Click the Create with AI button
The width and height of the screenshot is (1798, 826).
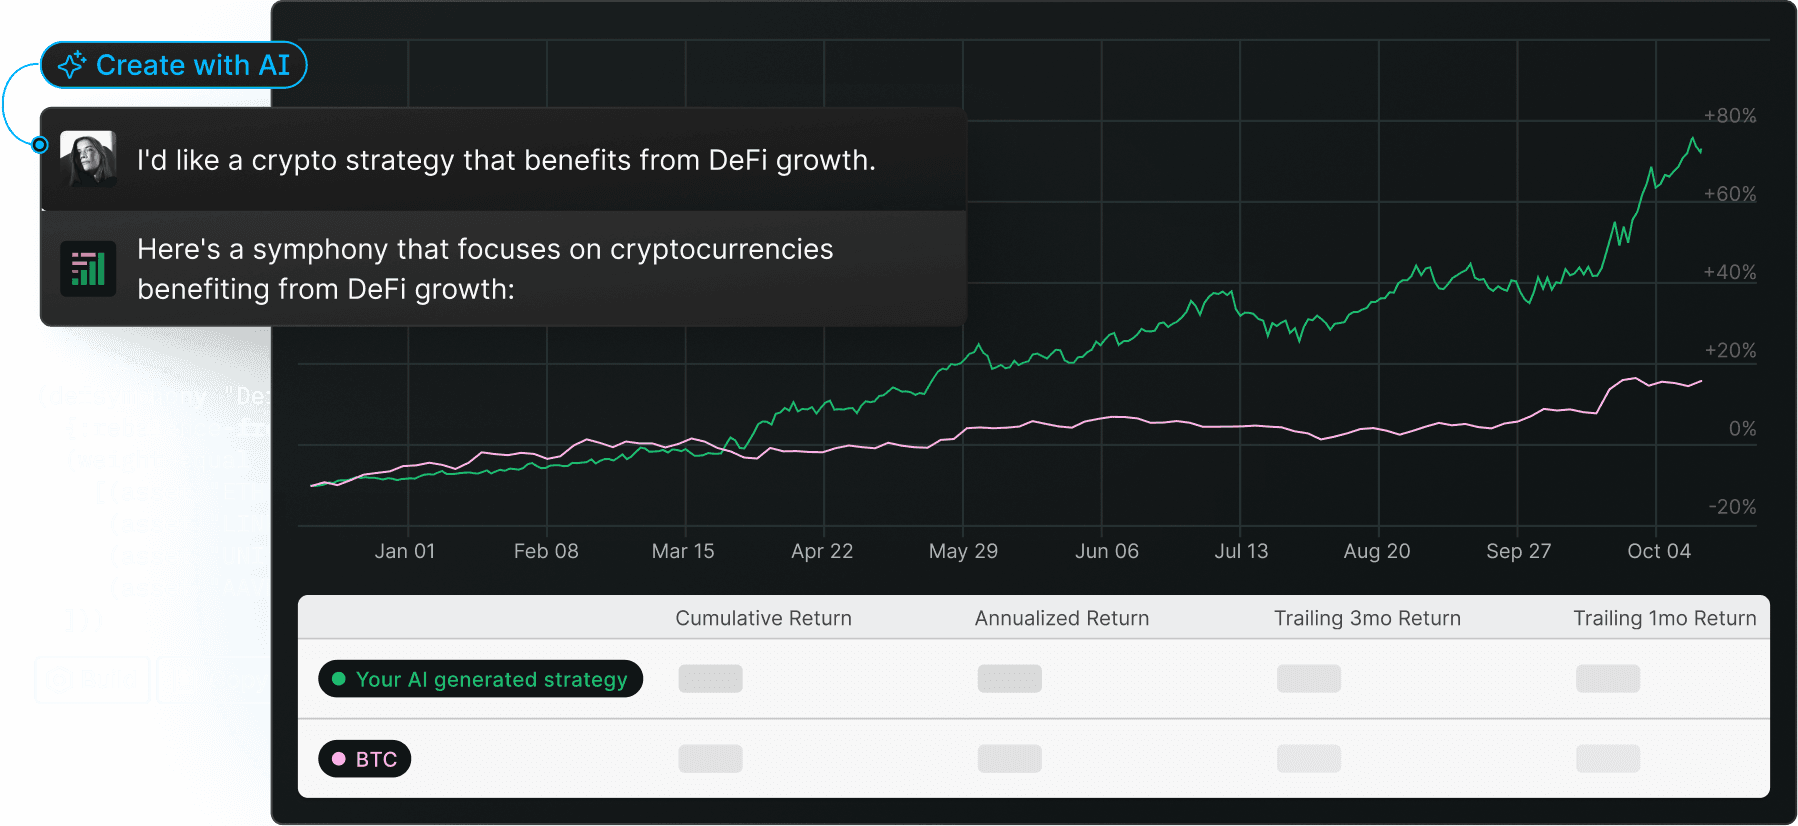coord(175,64)
